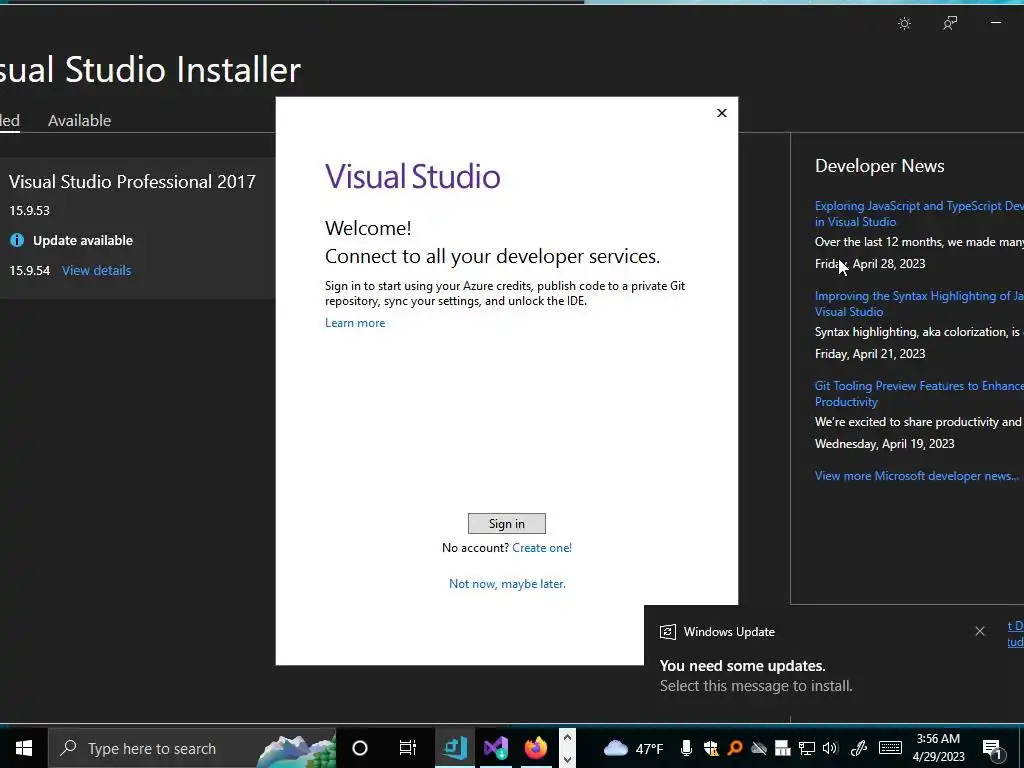Click the microphone tray icon
Image resolution: width=1024 pixels, height=768 pixels.
(x=686, y=748)
